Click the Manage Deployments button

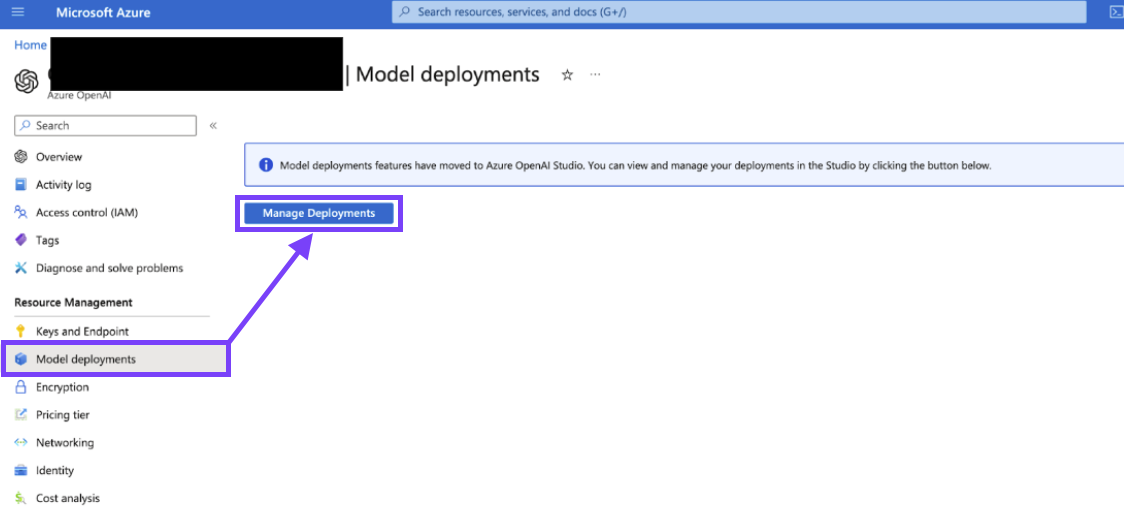coord(319,214)
